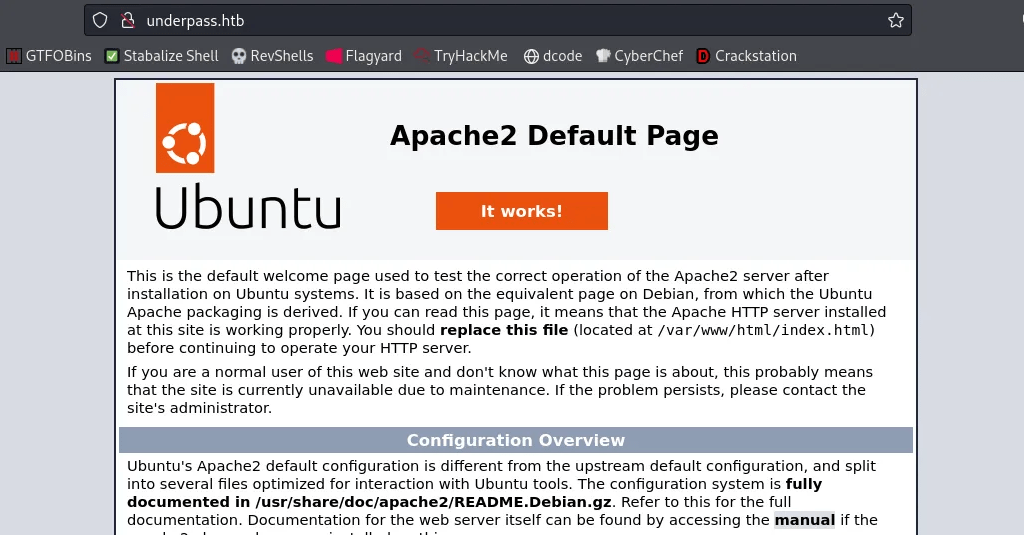Follow the "manual" documentation link
Viewport: 1024px width, 535px height.
point(804,519)
